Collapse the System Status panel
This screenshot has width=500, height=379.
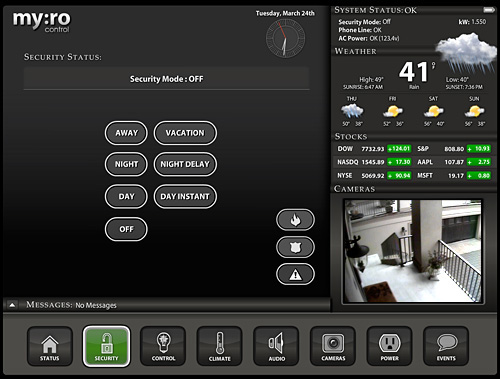point(489,10)
